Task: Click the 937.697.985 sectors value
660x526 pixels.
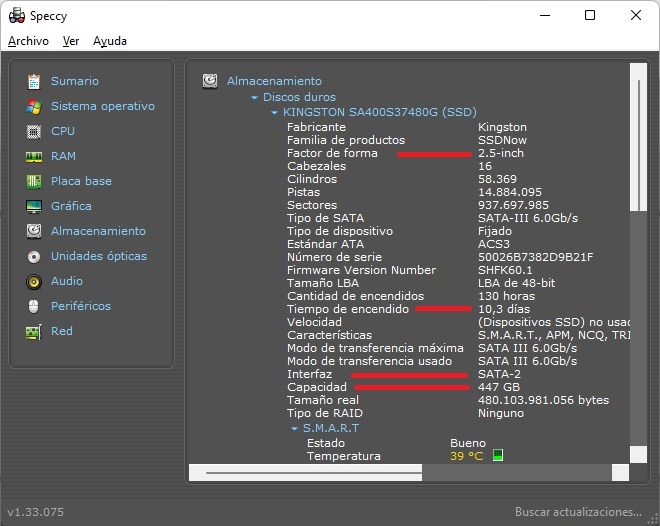Action: (x=513, y=205)
